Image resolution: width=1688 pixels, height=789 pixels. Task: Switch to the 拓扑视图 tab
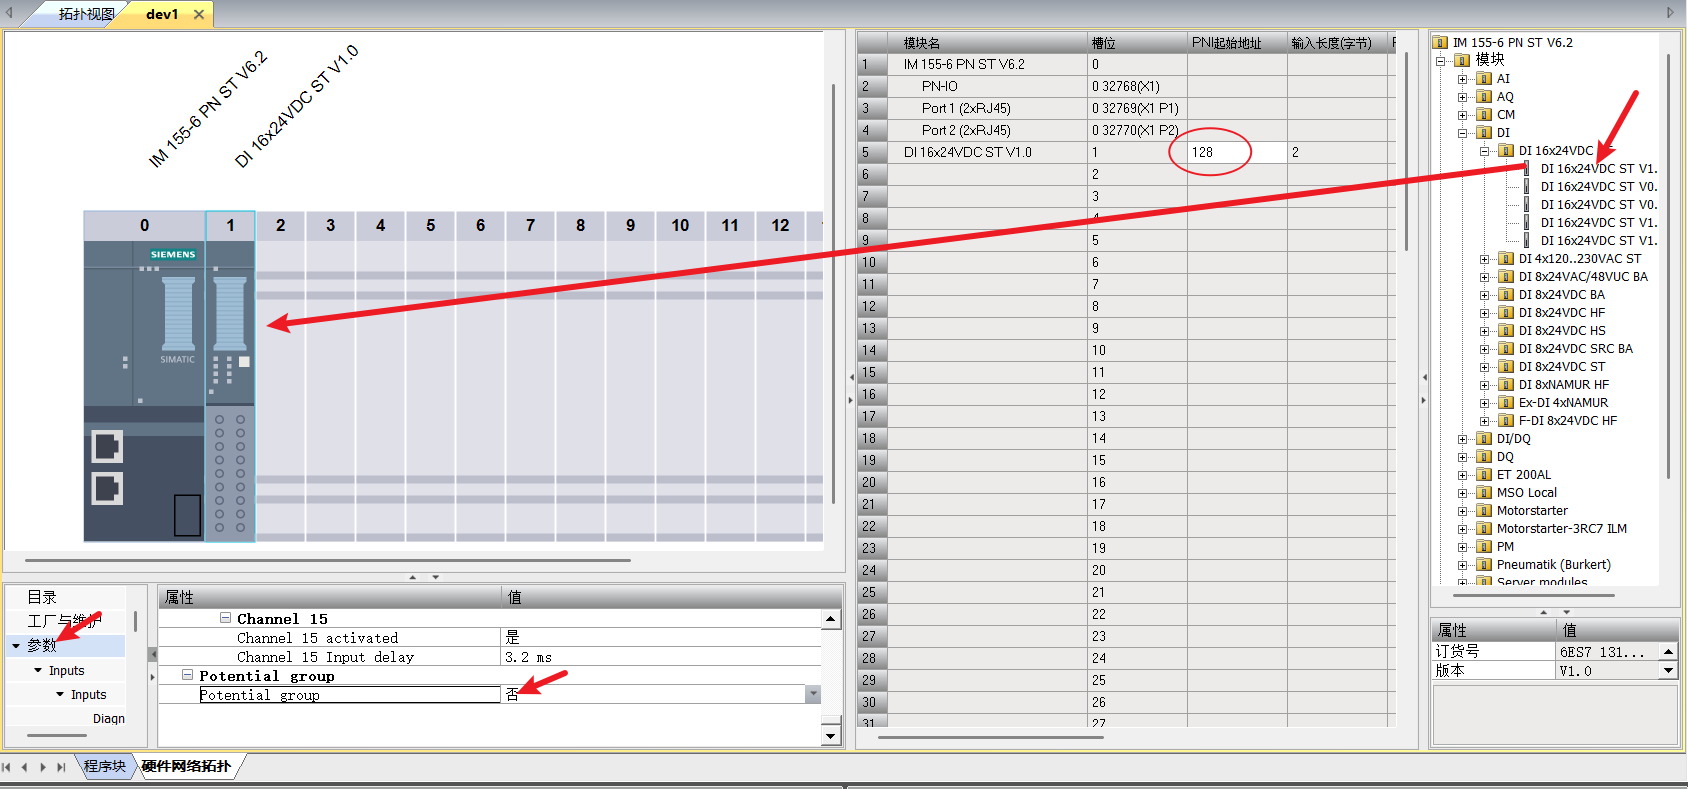[x=86, y=14]
